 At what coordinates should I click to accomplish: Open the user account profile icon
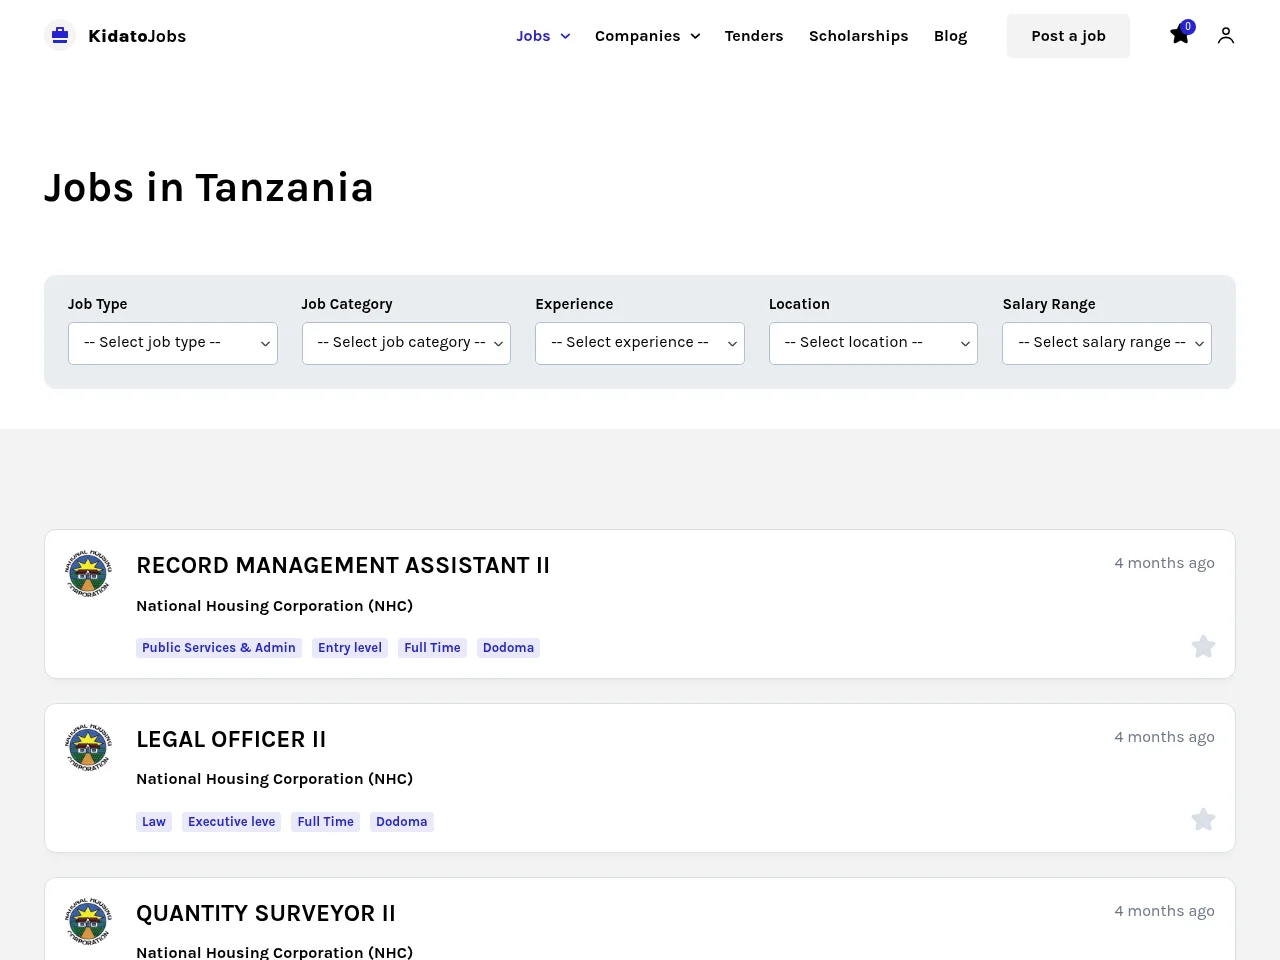tap(1226, 36)
